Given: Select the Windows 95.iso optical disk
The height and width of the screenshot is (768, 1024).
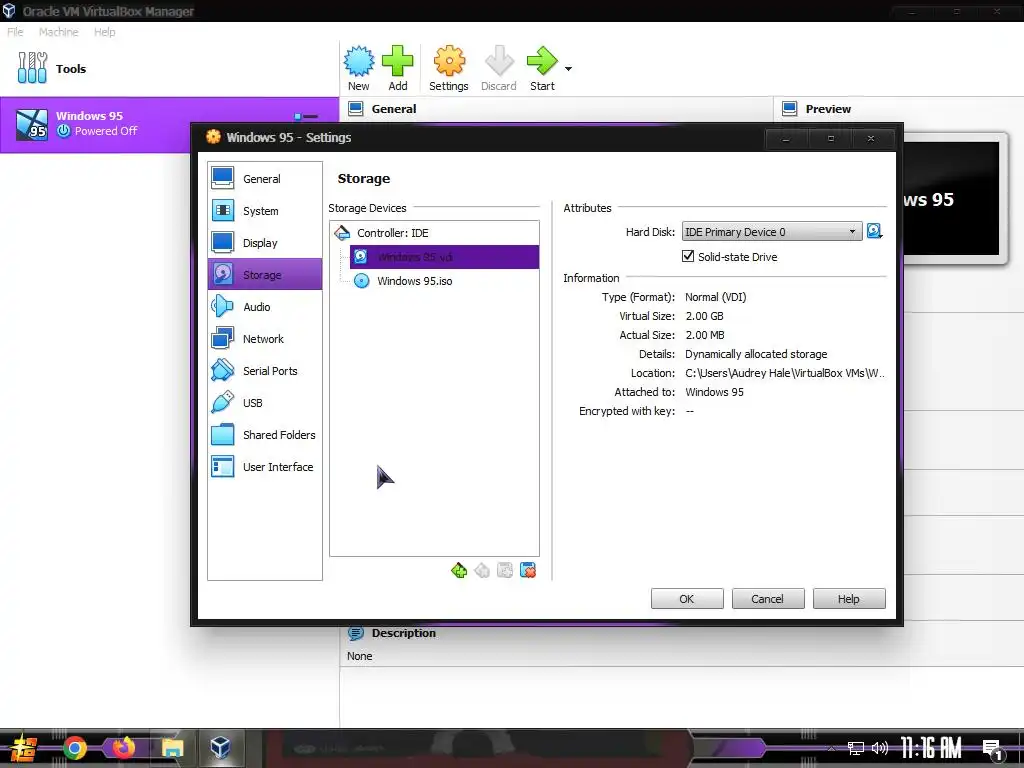Looking at the screenshot, I should pyautogui.click(x=444, y=281).
